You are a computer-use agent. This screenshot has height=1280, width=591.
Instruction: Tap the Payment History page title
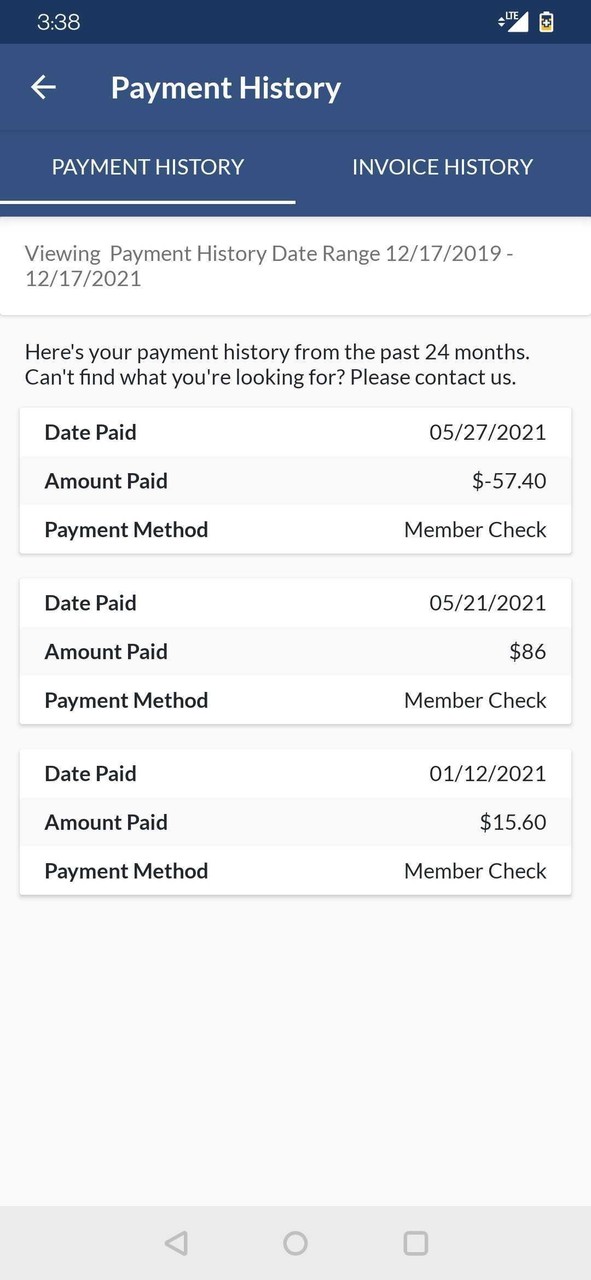point(226,88)
